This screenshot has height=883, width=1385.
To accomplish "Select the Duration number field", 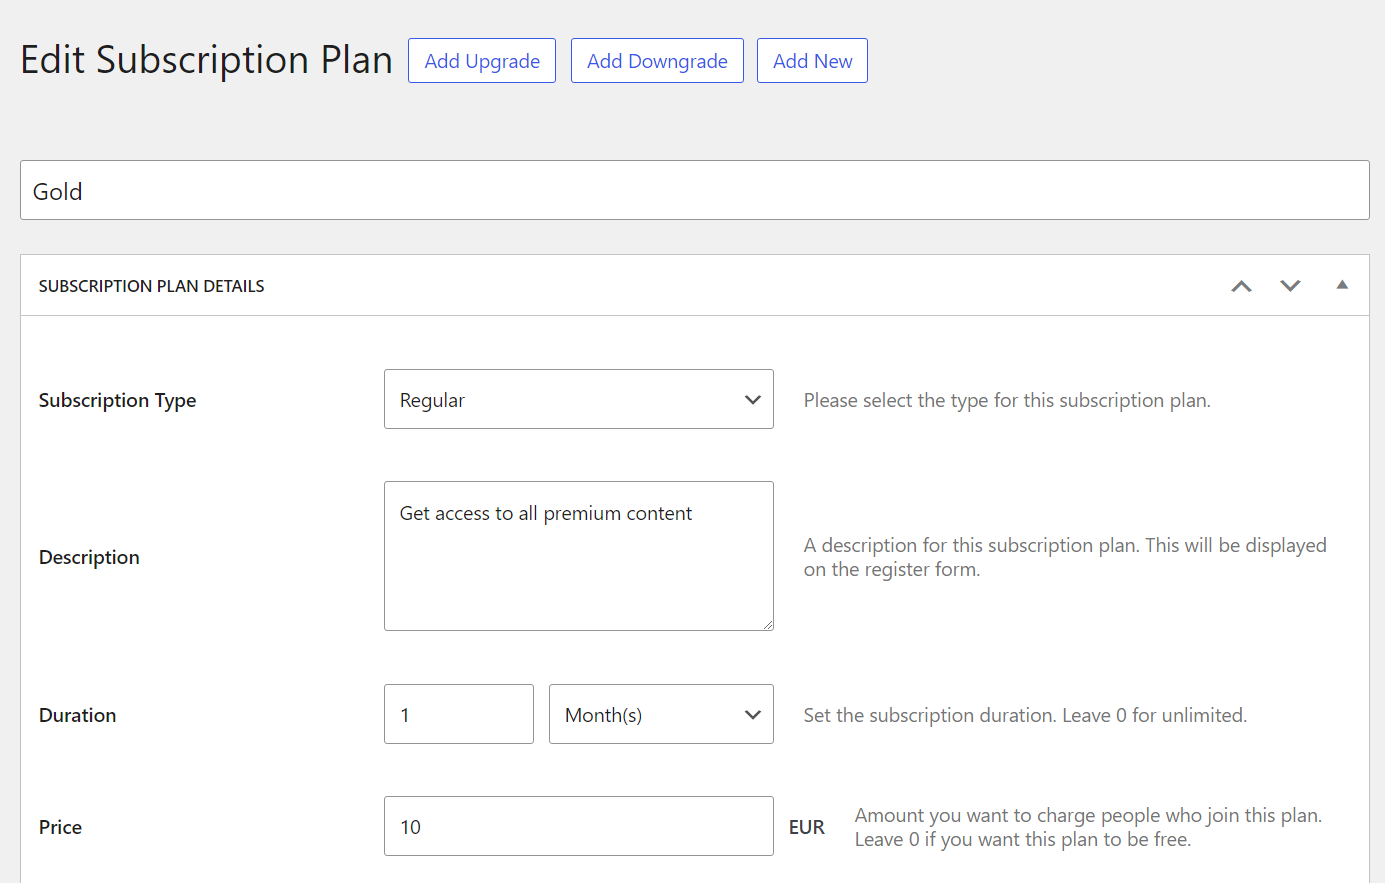I will (x=458, y=715).
